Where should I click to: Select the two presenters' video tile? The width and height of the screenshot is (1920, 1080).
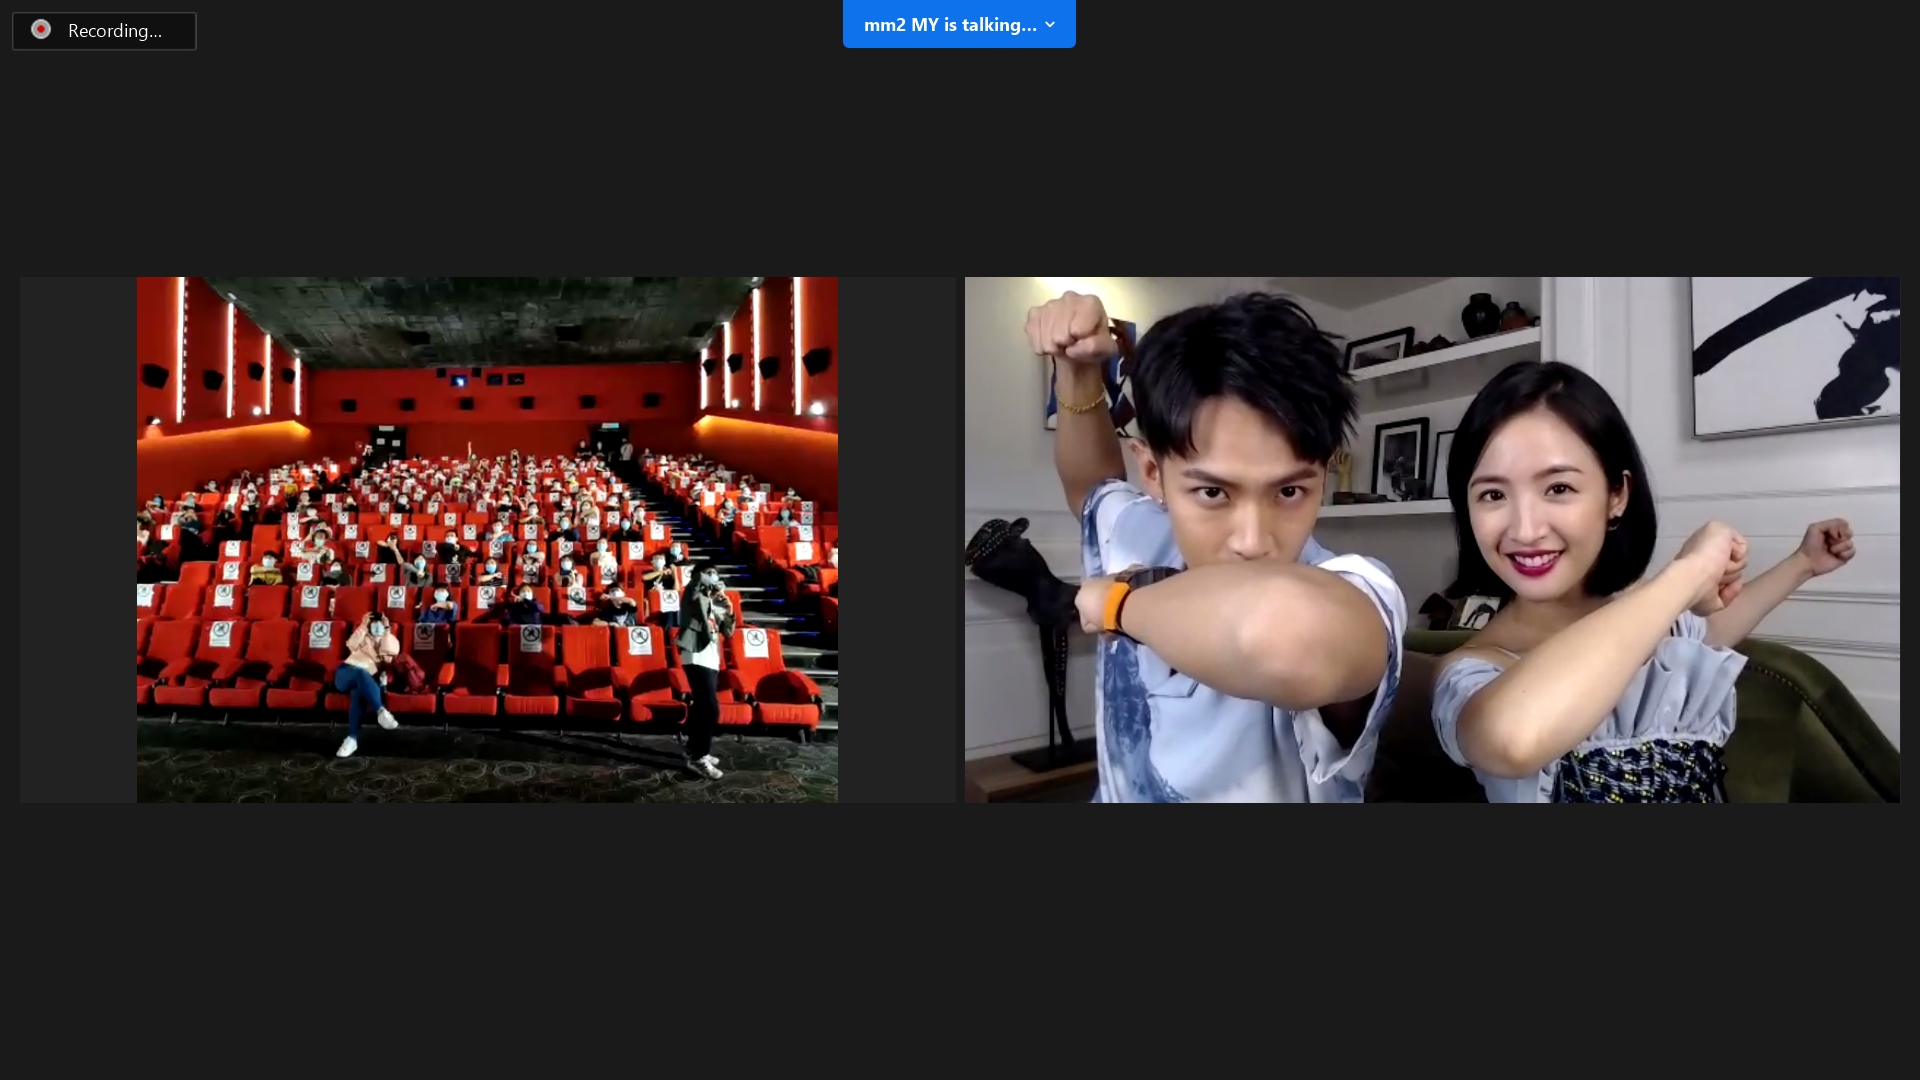point(1432,540)
